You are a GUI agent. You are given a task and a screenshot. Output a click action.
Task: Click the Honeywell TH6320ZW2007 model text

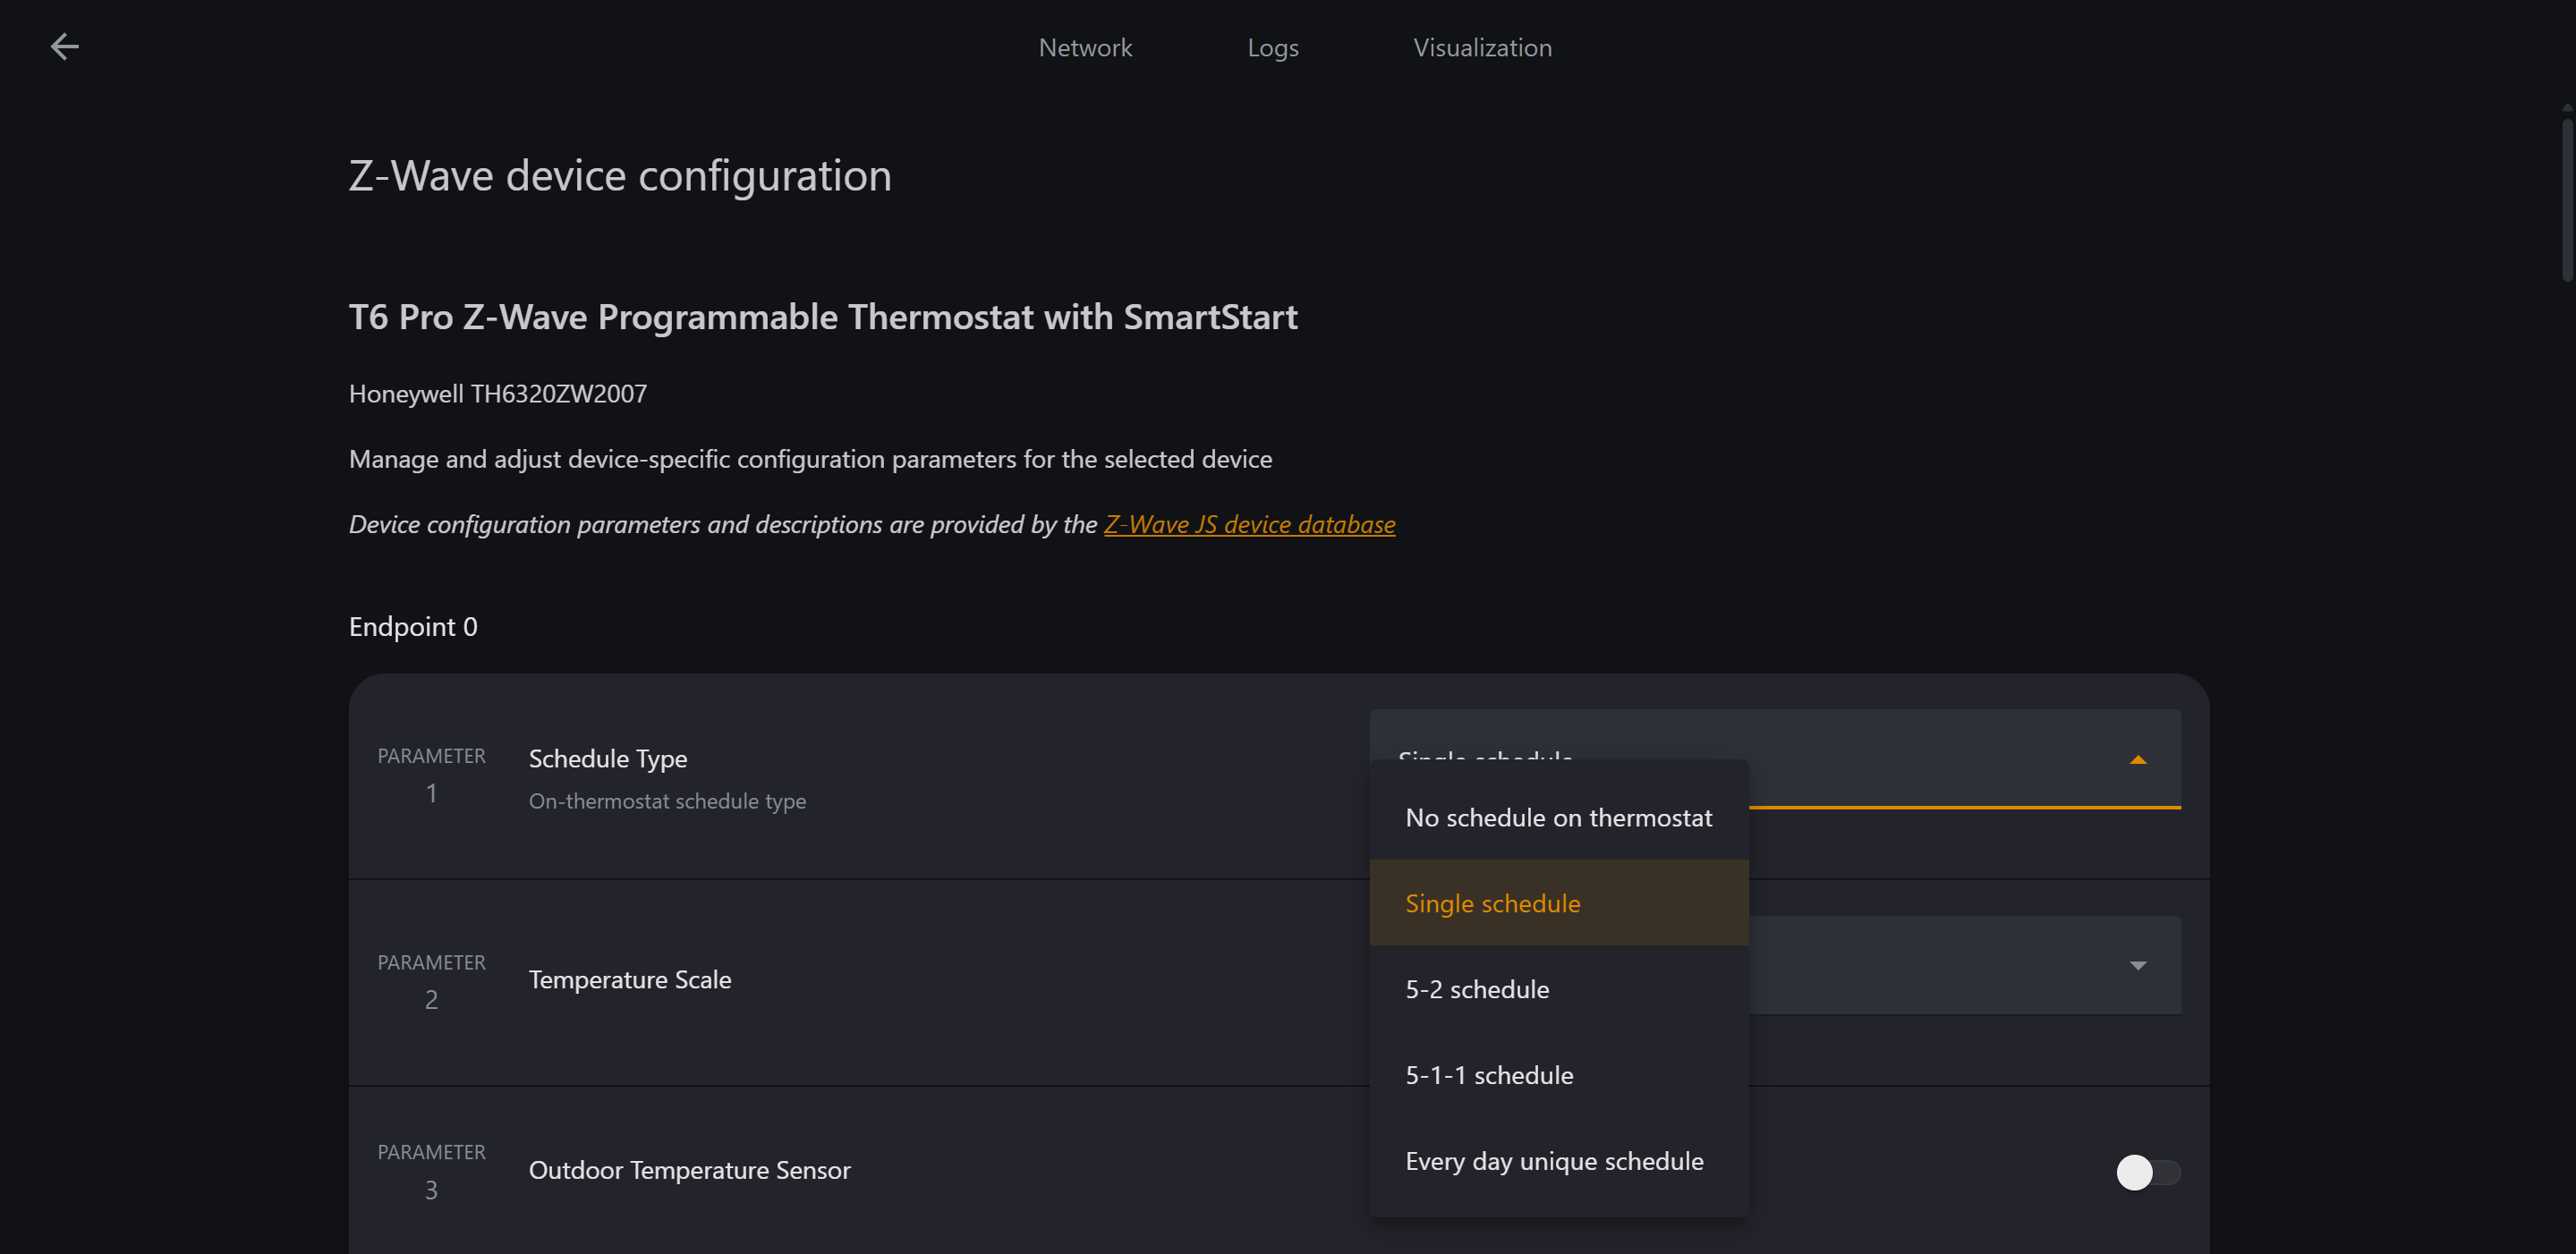tap(497, 393)
